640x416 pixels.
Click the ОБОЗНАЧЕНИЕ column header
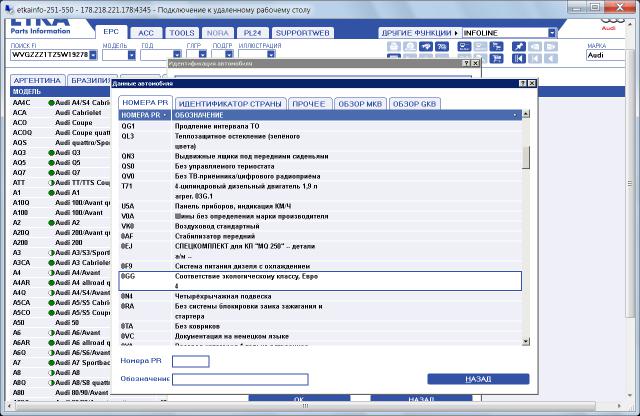click(x=347, y=115)
